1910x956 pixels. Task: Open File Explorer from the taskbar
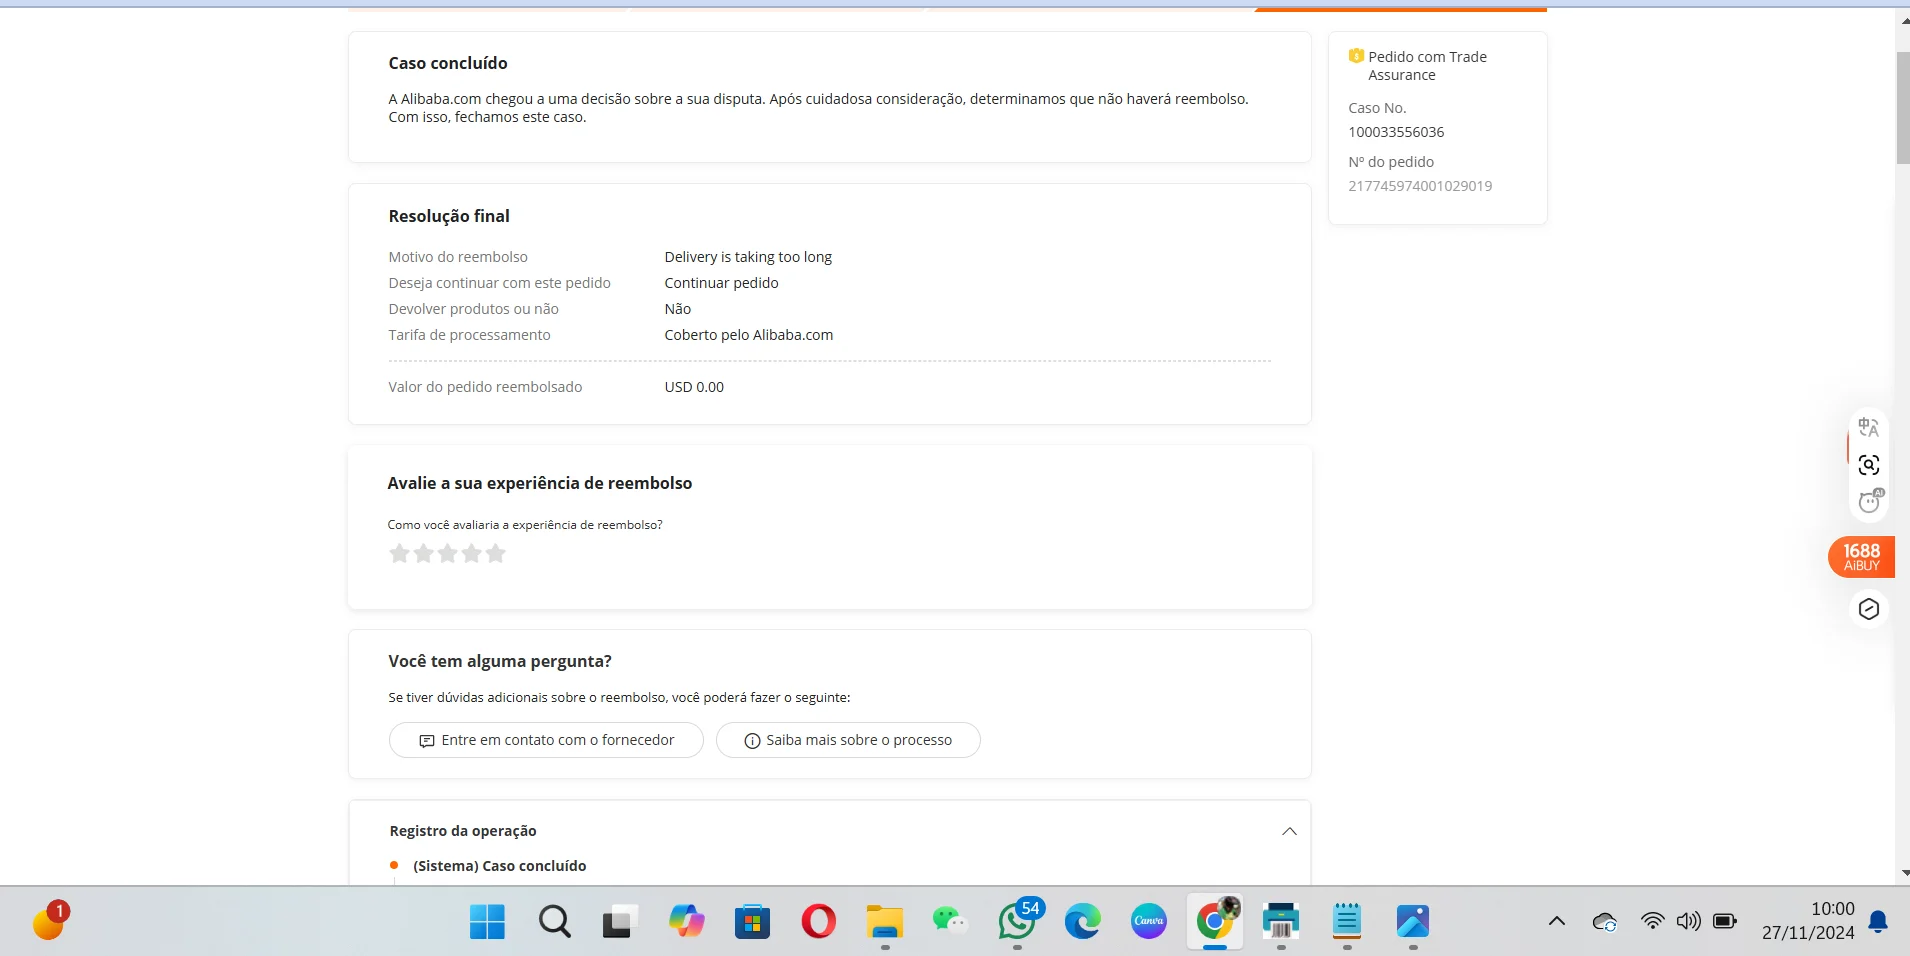click(x=884, y=921)
